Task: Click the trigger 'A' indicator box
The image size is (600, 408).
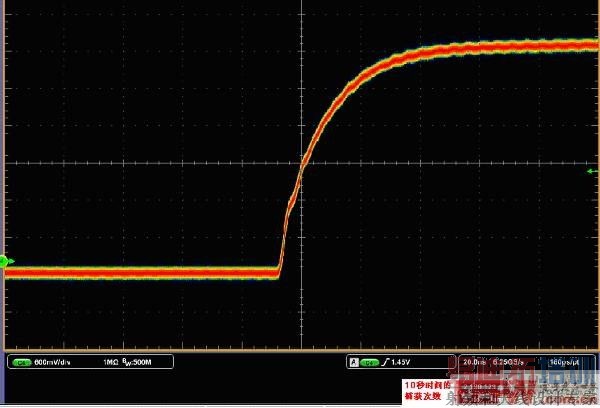Action: click(x=354, y=362)
